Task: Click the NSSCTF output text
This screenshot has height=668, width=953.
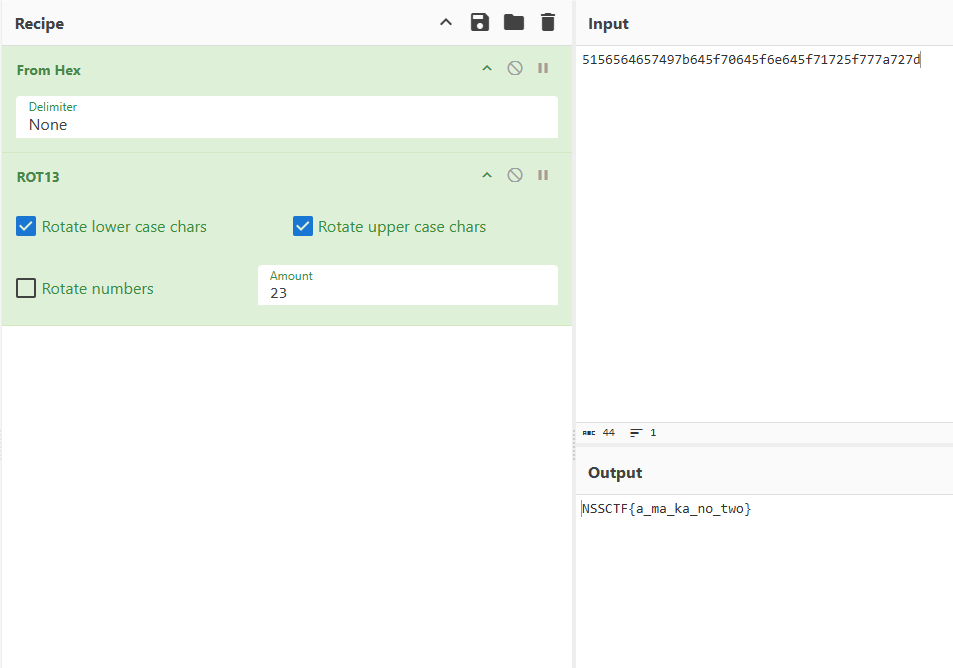Action: tap(666, 509)
